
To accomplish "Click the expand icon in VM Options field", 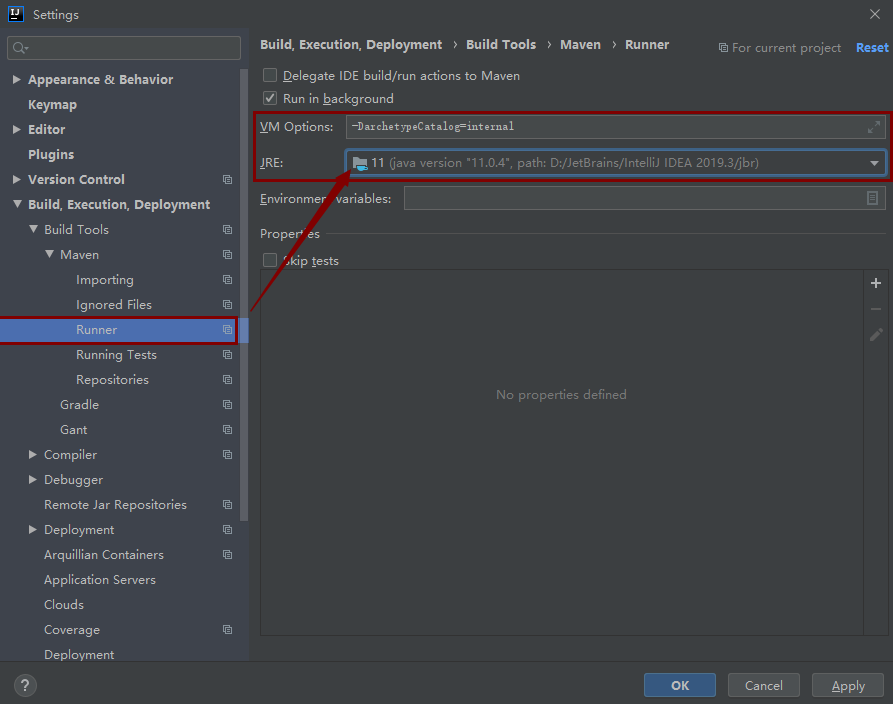I will (874, 127).
